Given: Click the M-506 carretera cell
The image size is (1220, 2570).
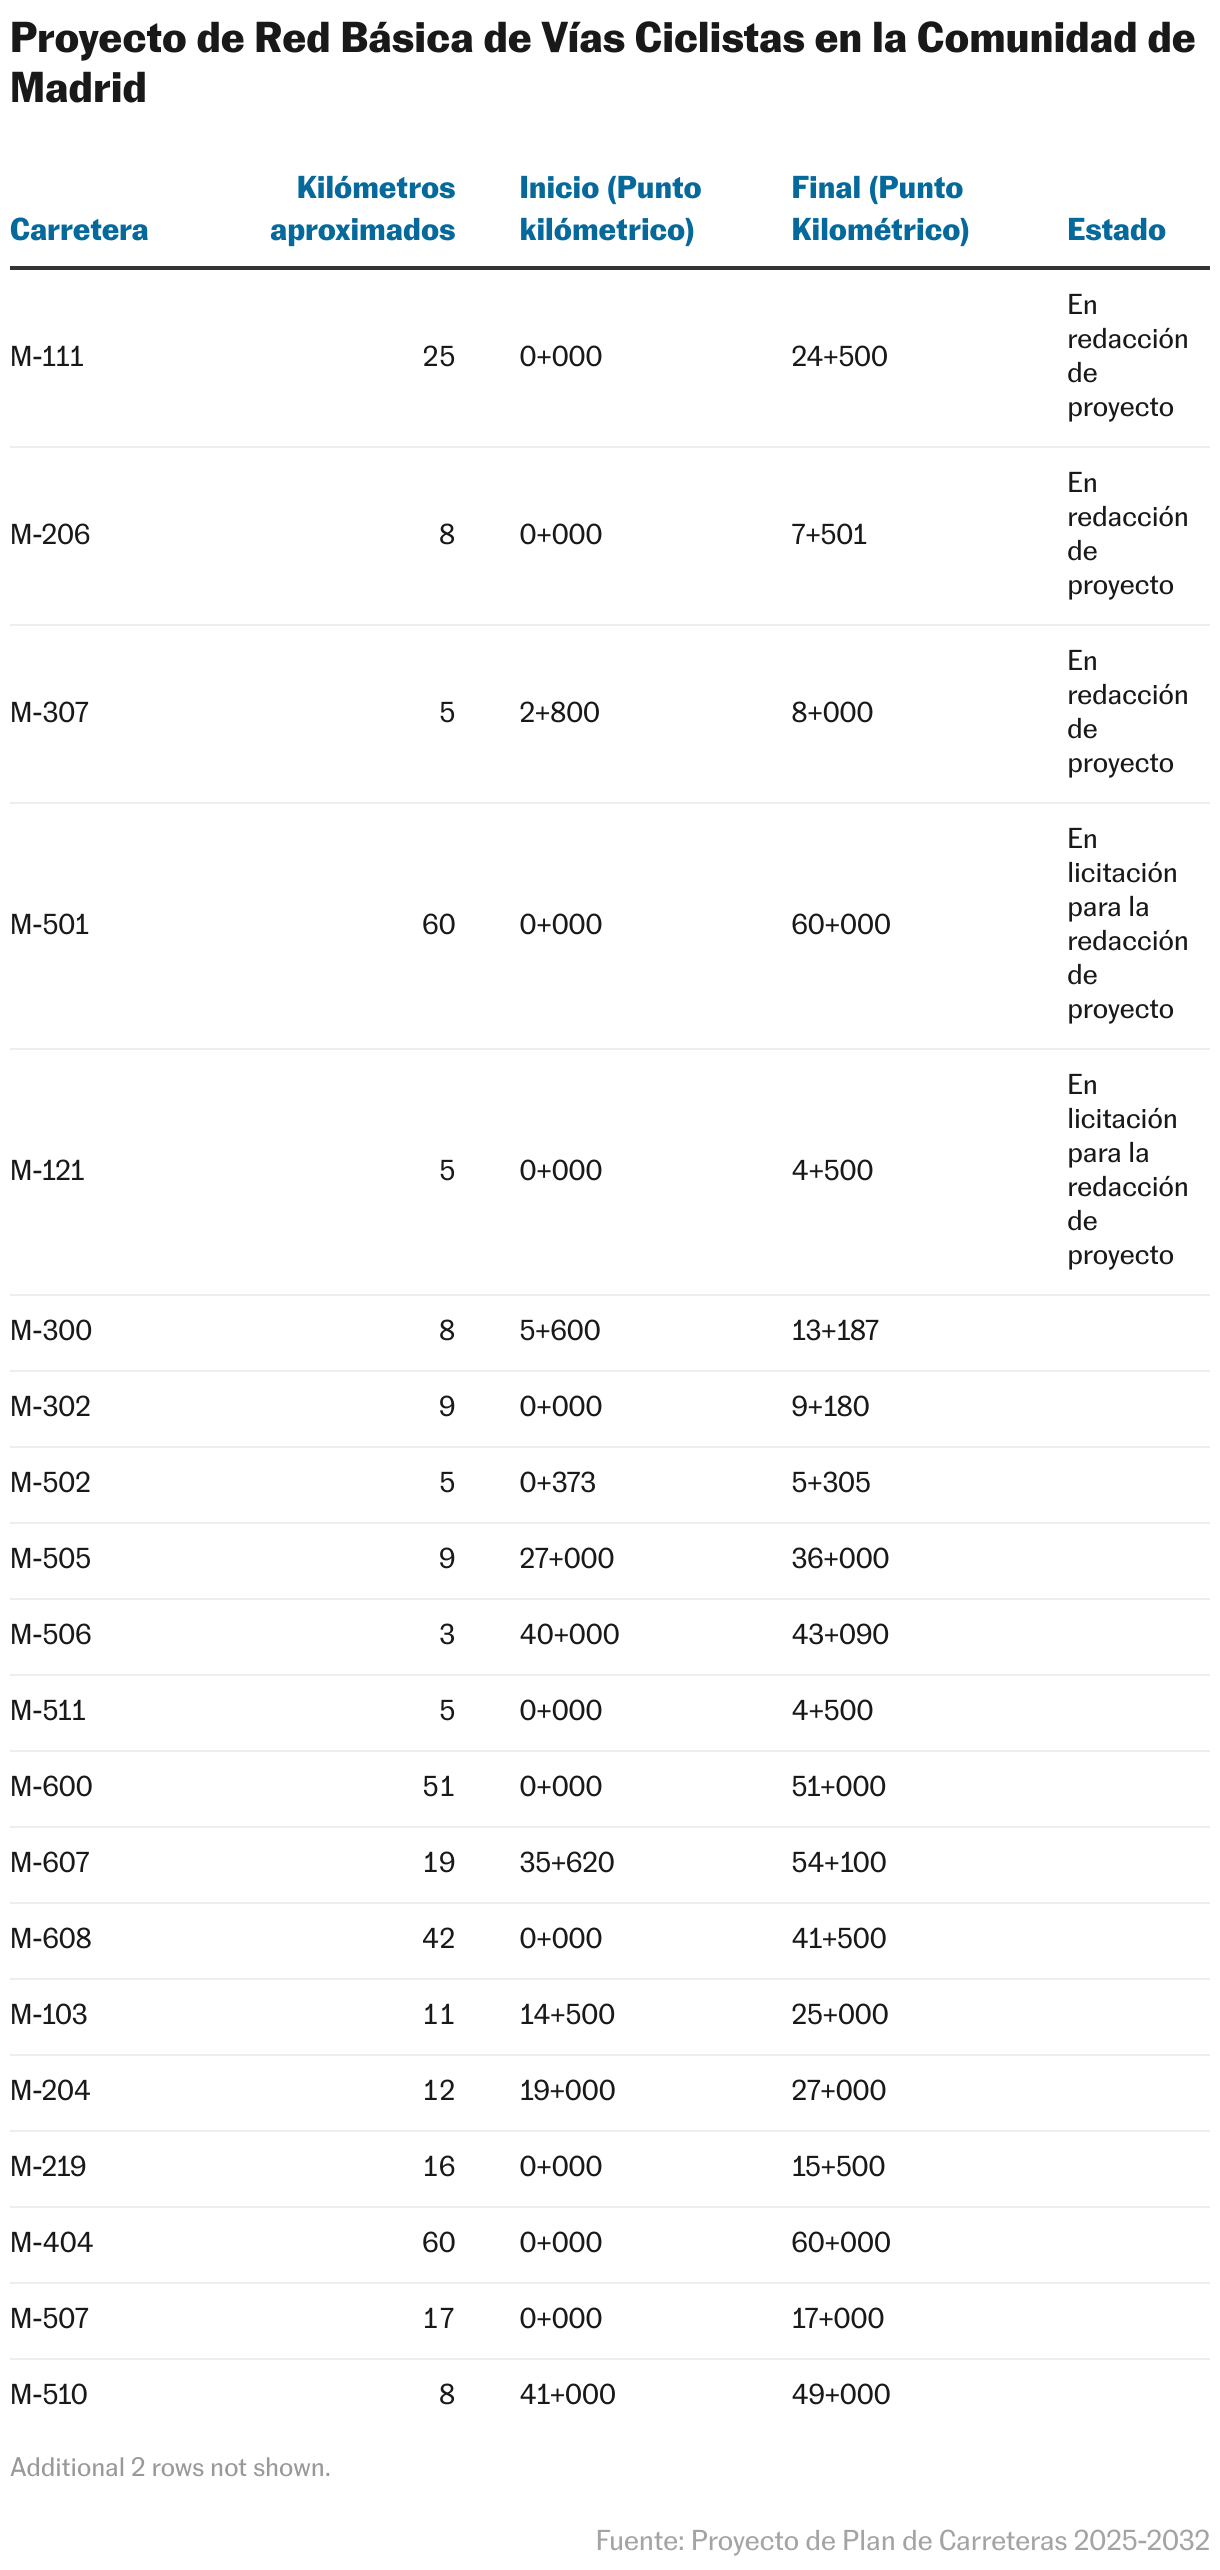Looking at the screenshot, I should pos(51,1635).
